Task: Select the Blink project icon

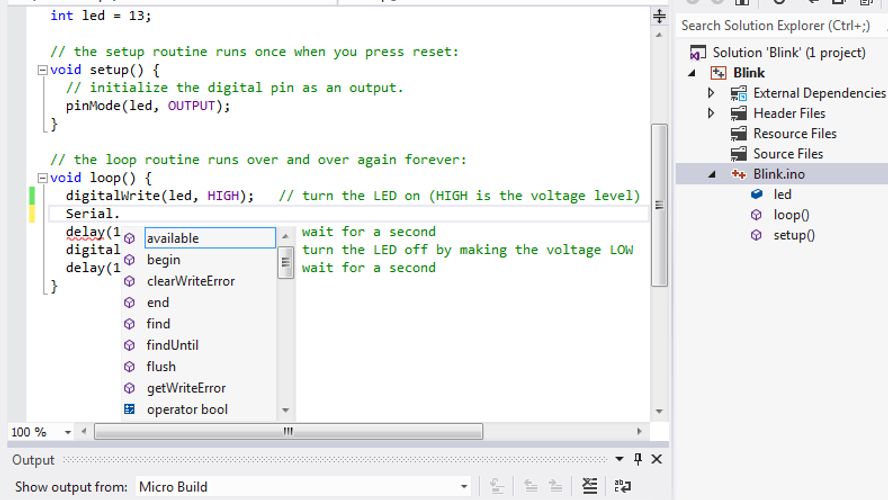Action: [x=718, y=73]
